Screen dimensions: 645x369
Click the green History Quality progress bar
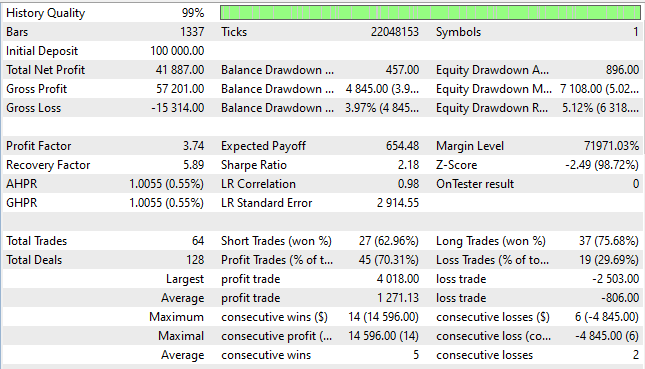[430, 13]
